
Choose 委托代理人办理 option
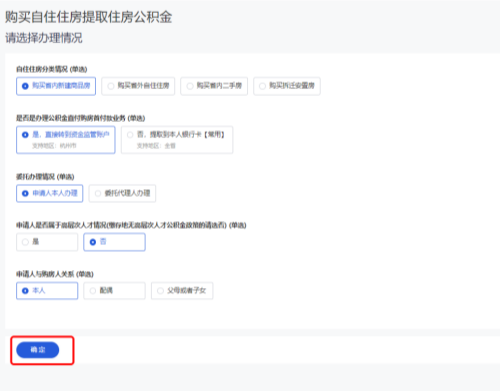click(x=122, y=193)
